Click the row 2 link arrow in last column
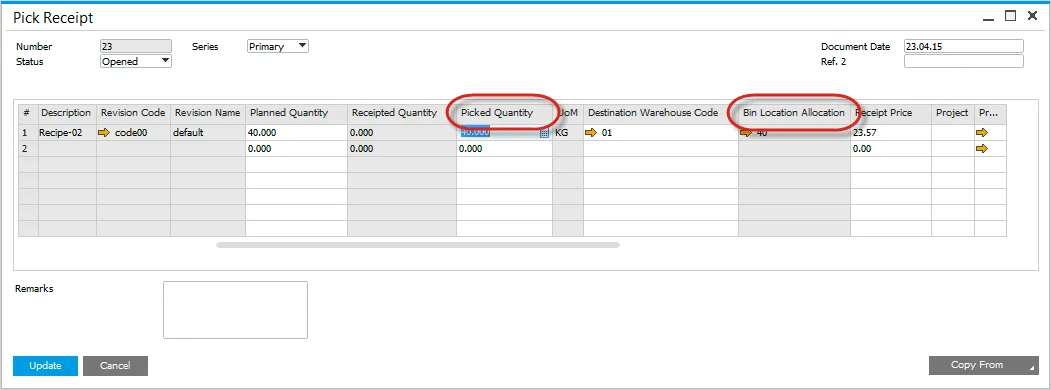The image size is (1051, 390). point(982,149)
